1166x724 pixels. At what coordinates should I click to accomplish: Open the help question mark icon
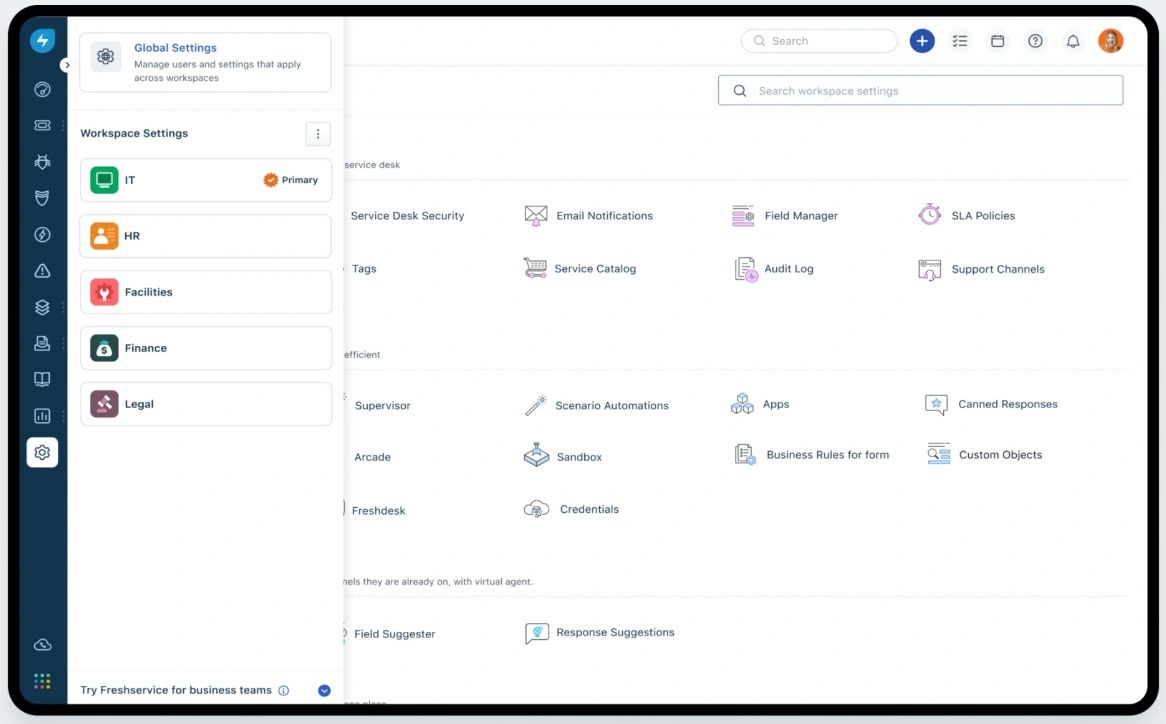[x=1035, y=41]
